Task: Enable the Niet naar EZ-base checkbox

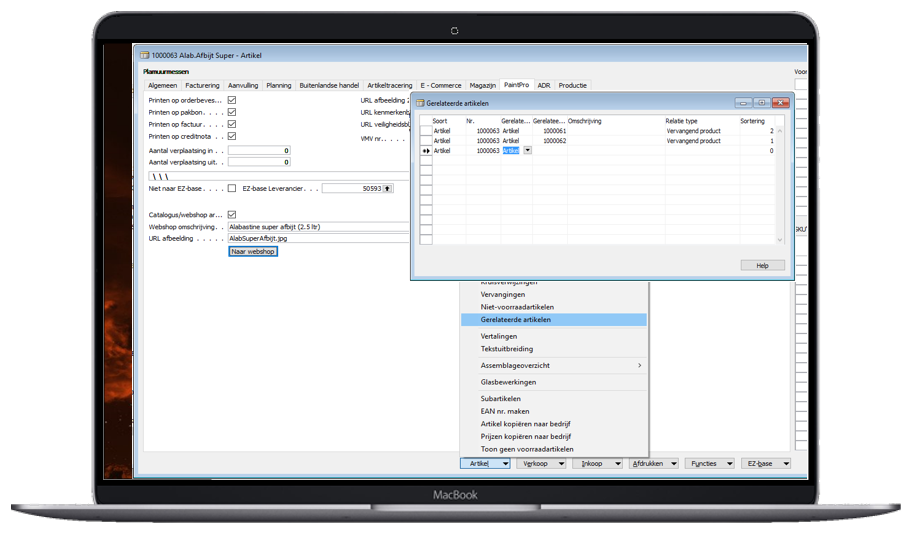Action: (232, 188)
